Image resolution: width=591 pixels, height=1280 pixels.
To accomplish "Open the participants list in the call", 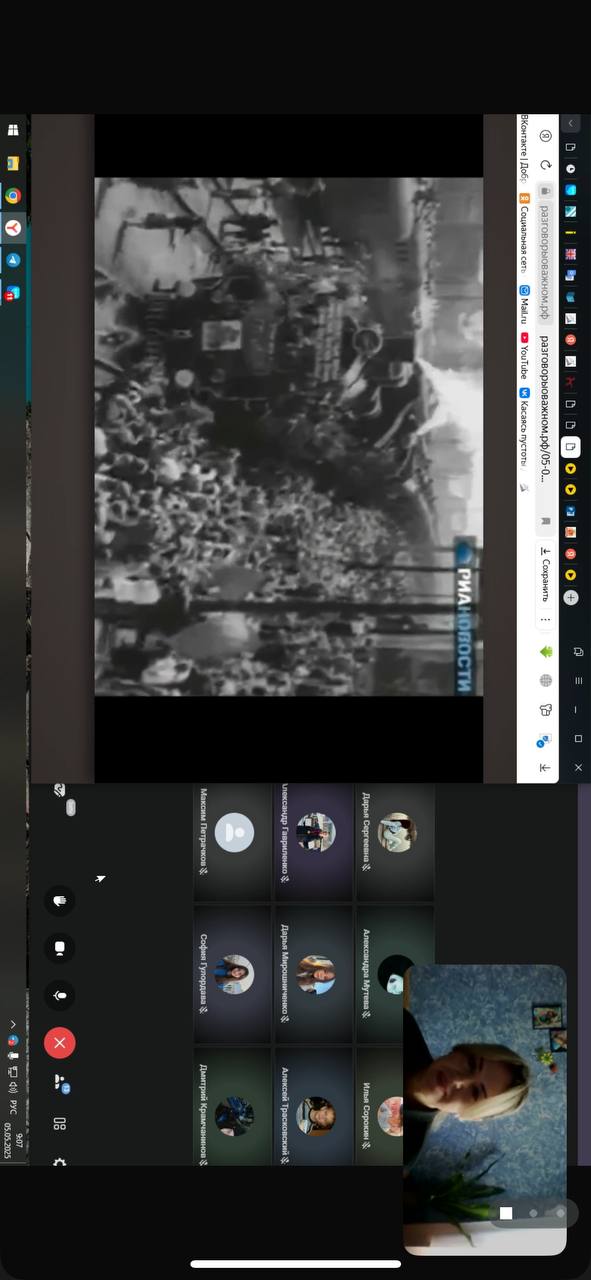I will pos(60,1083).
